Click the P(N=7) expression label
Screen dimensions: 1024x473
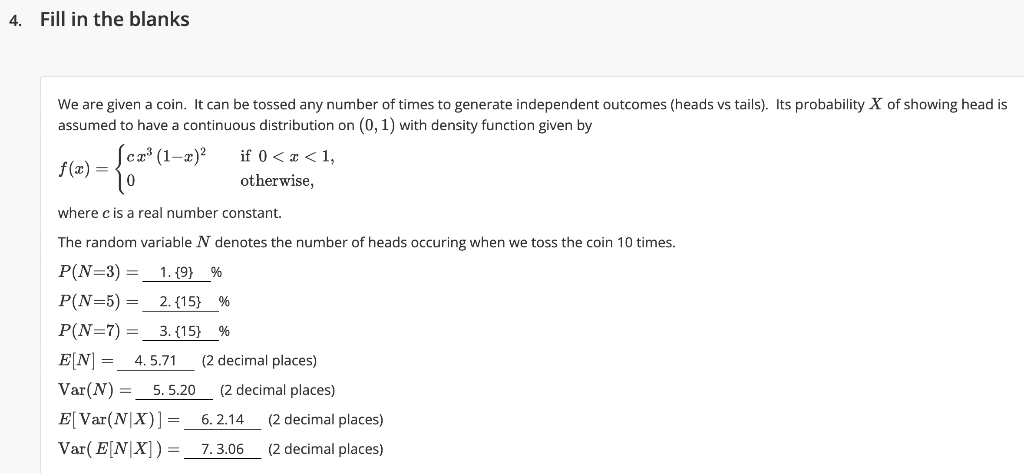(x=90, y=331)
